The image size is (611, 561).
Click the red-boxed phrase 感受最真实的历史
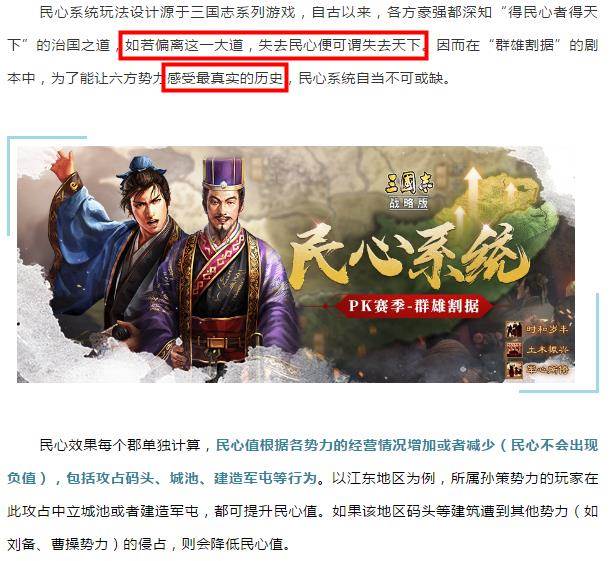click(225, 78)
